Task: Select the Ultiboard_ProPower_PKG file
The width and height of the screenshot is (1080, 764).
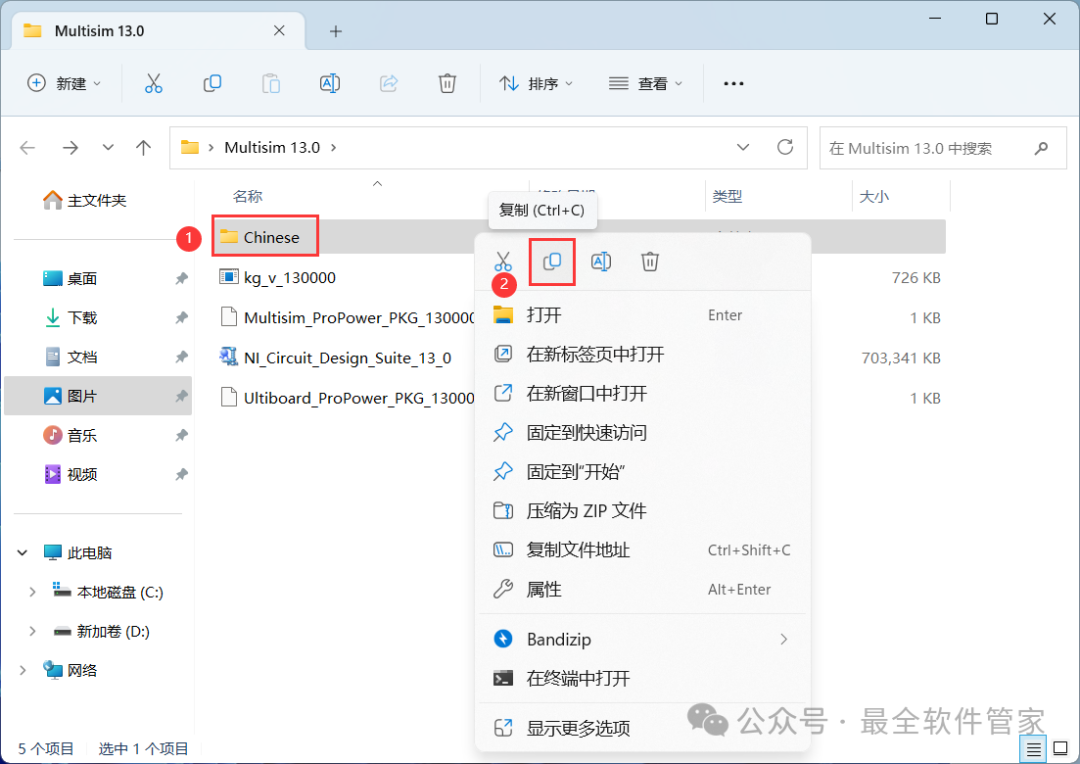Action: tap(347, 398)
